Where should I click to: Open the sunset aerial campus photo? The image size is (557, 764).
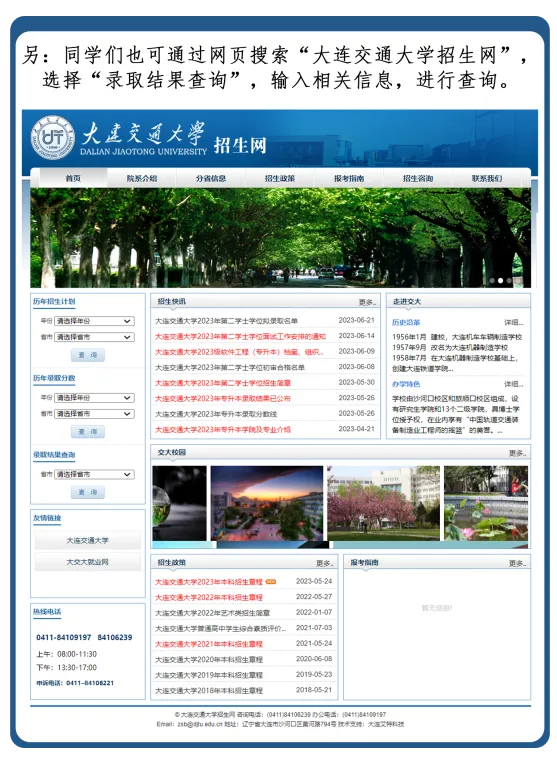click(267, 503)
